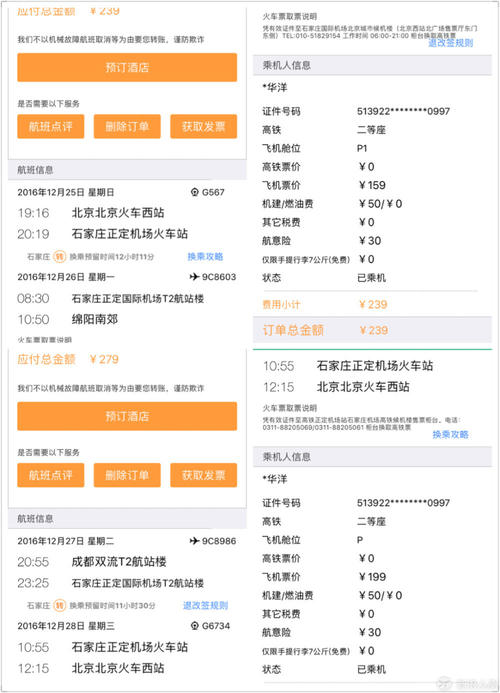Select the 飞机票价 ¥159 value

[x=372, y=185]
